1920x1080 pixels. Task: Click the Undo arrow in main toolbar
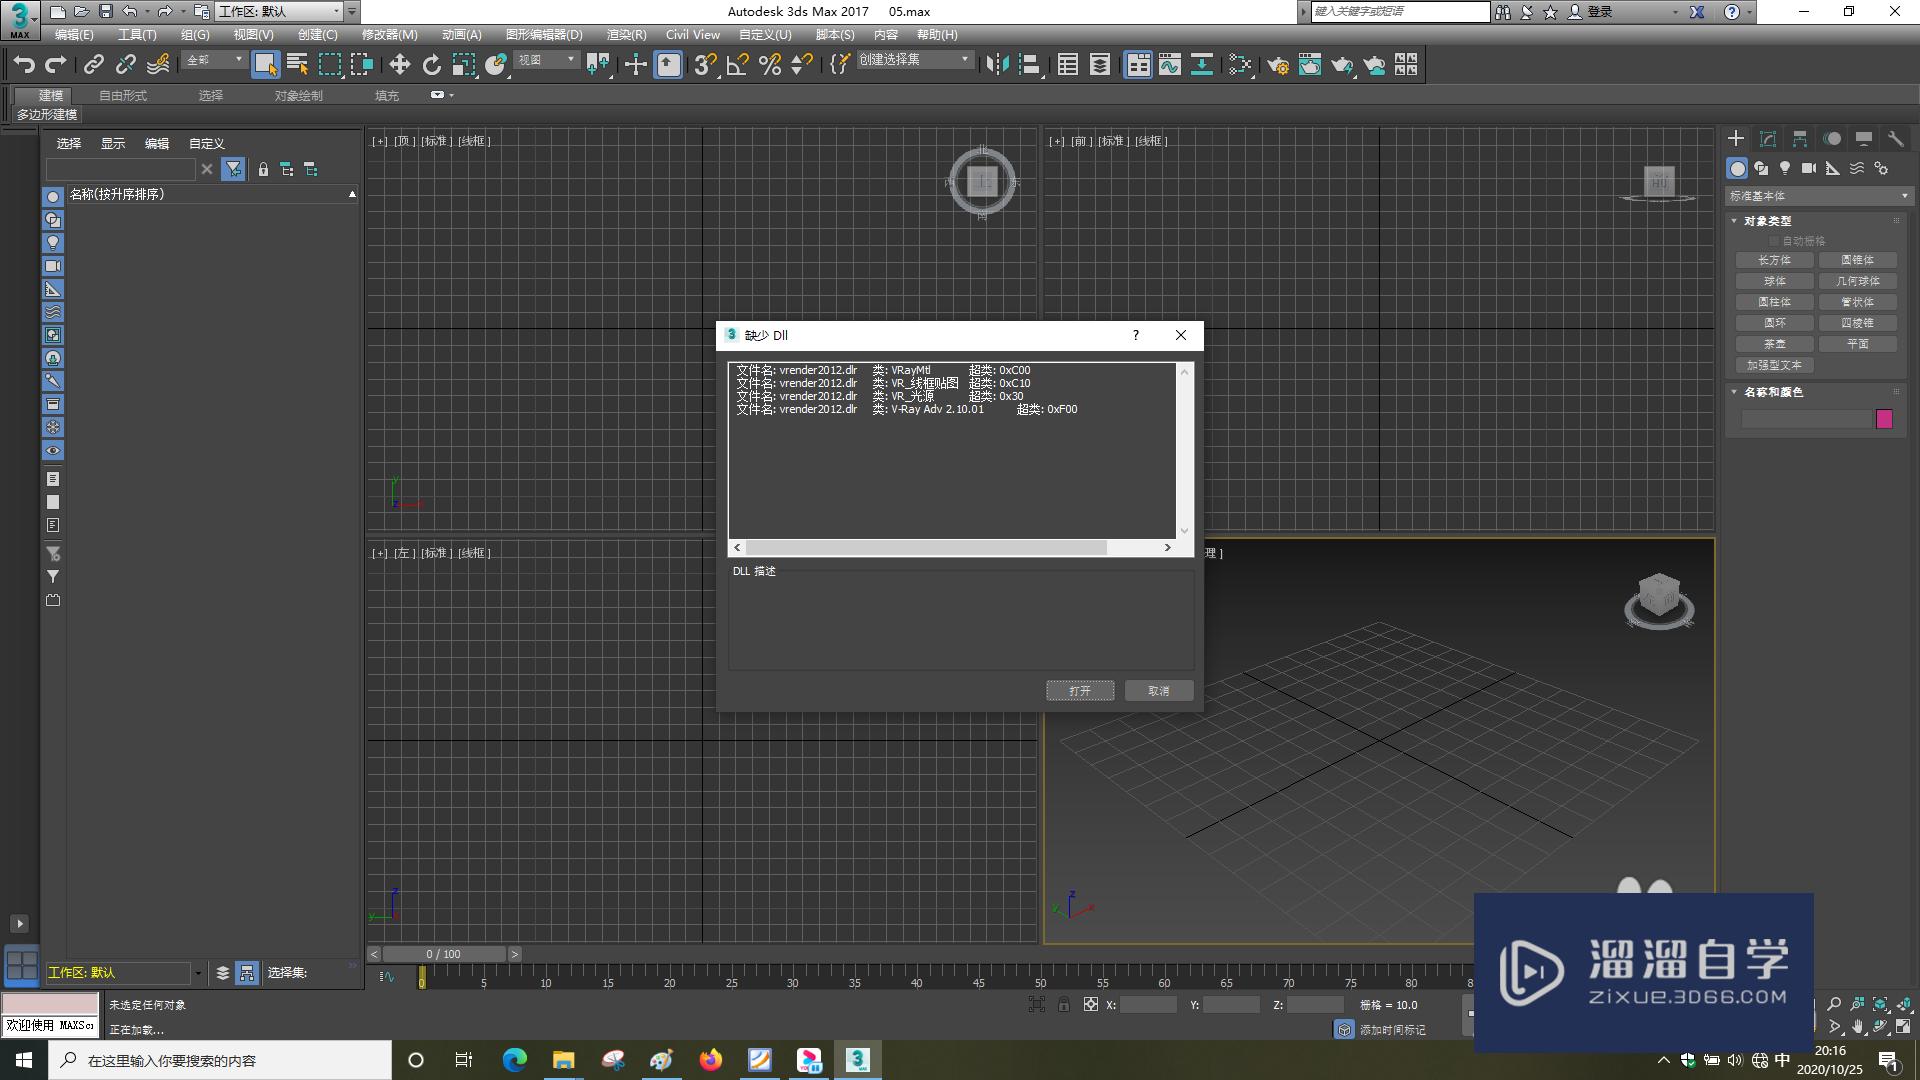24,65
